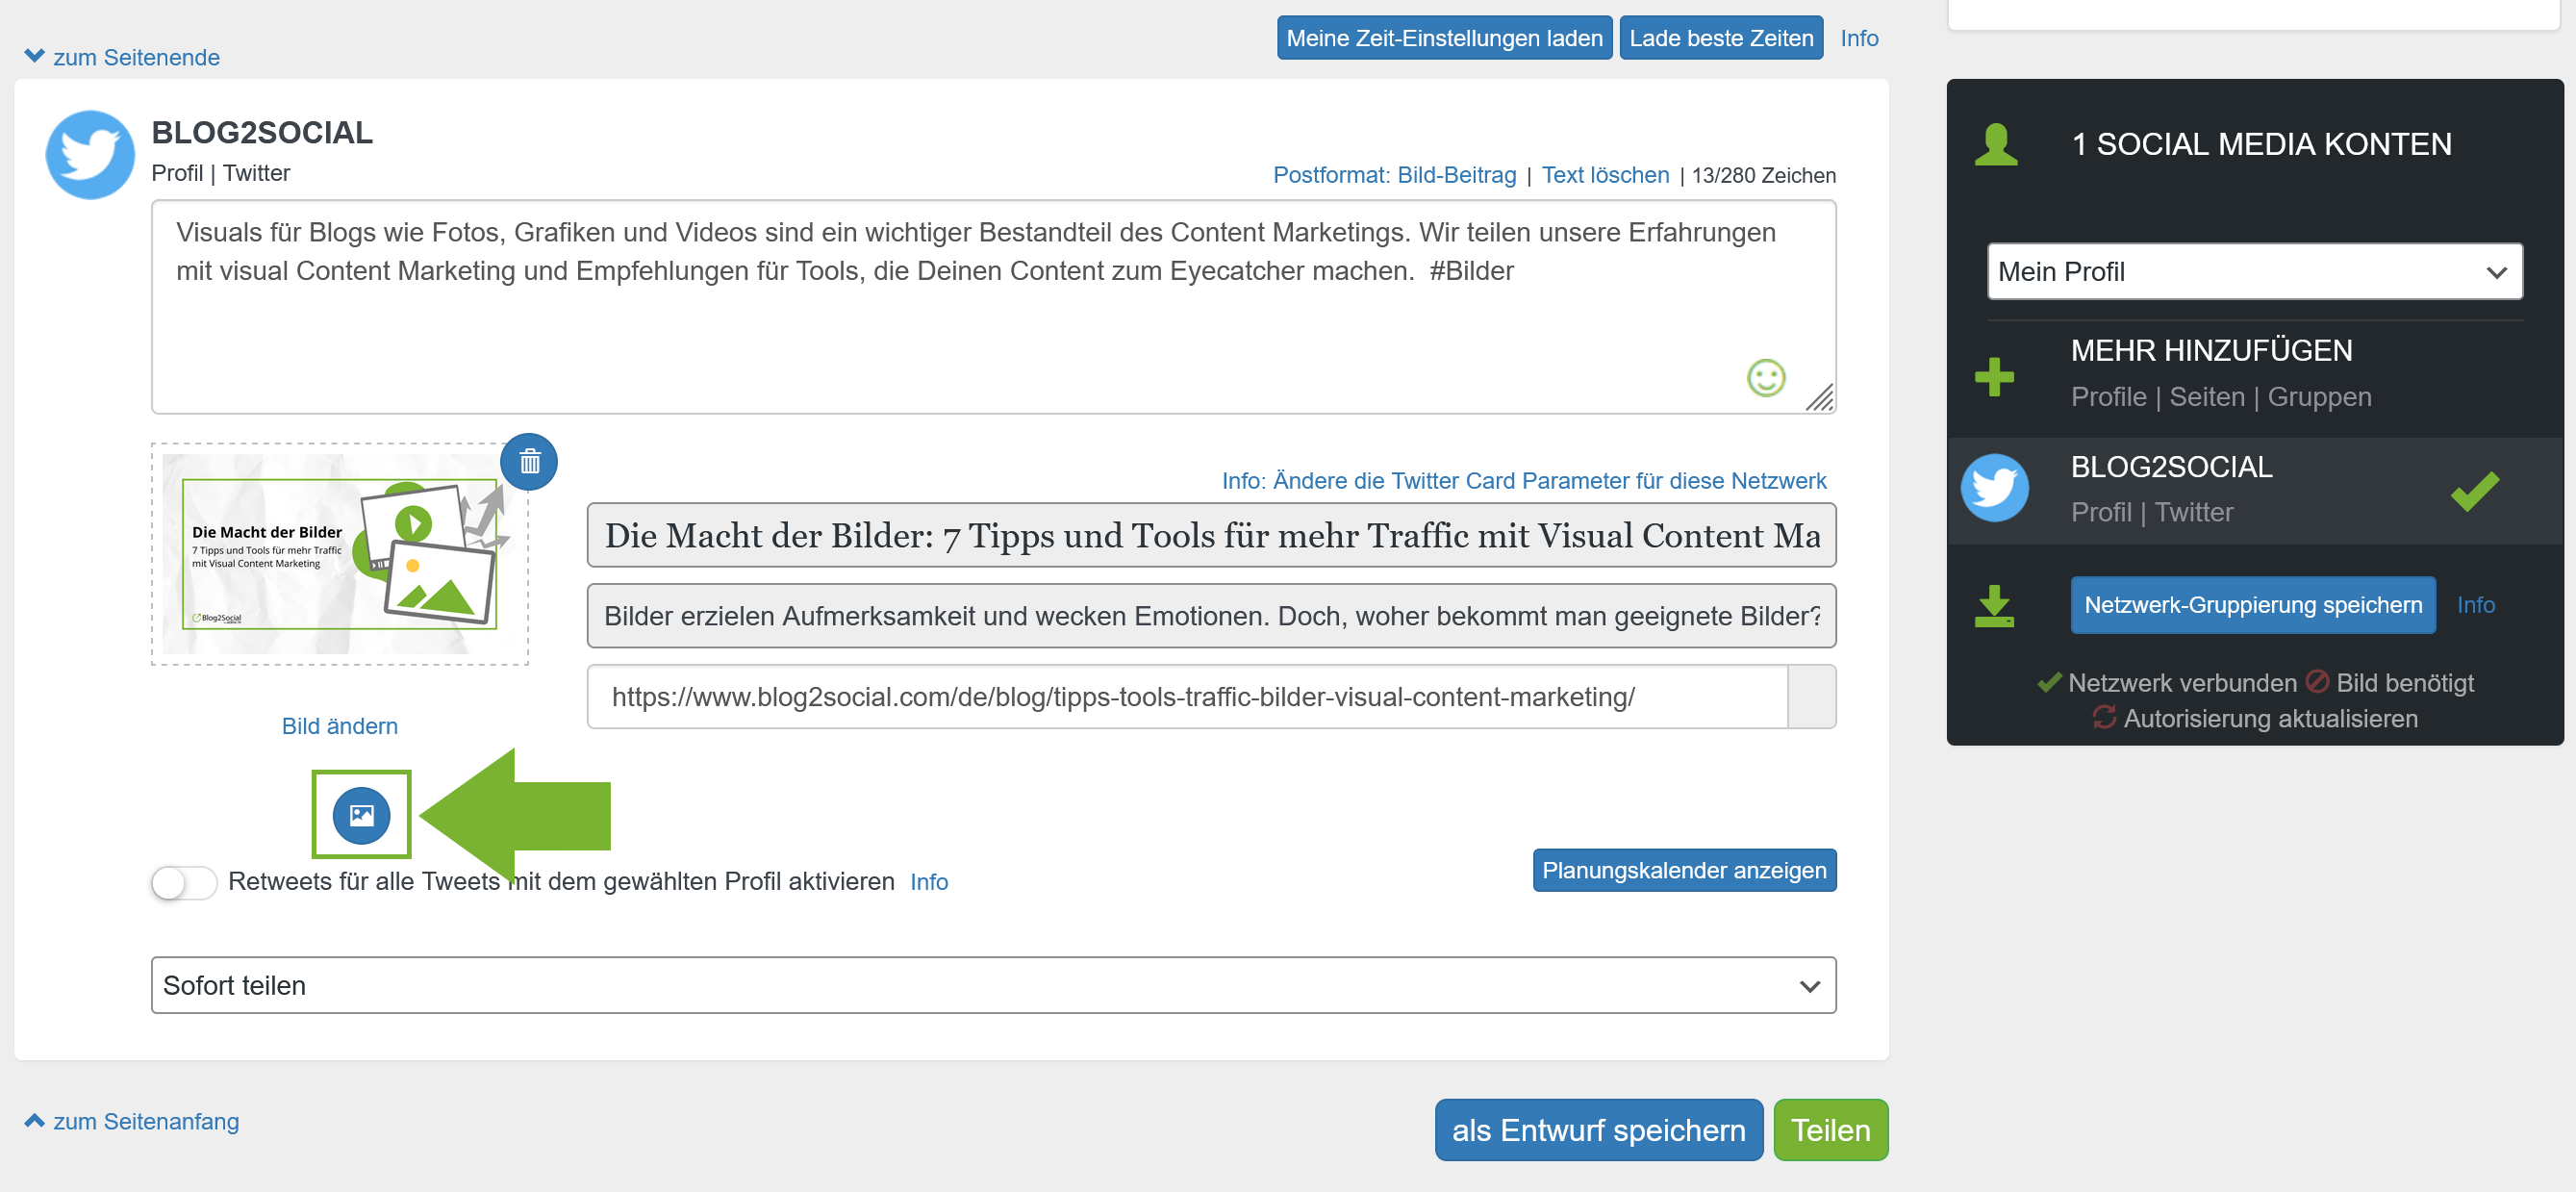Click the MEHR HINZUFÜGEN heading

tap(2211, 351)
